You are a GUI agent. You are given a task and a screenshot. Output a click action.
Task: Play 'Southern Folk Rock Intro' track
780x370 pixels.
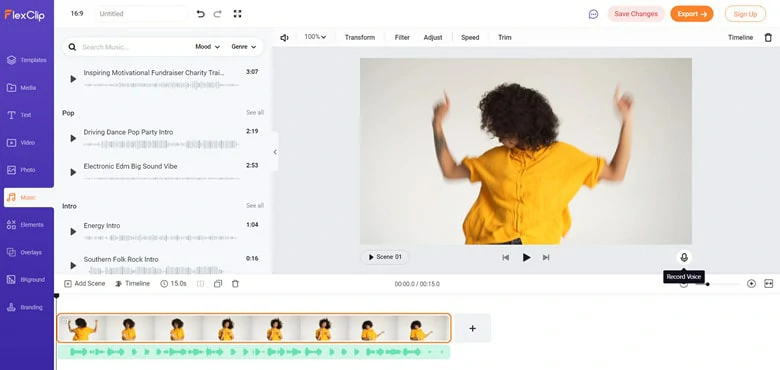click(73, 266)
